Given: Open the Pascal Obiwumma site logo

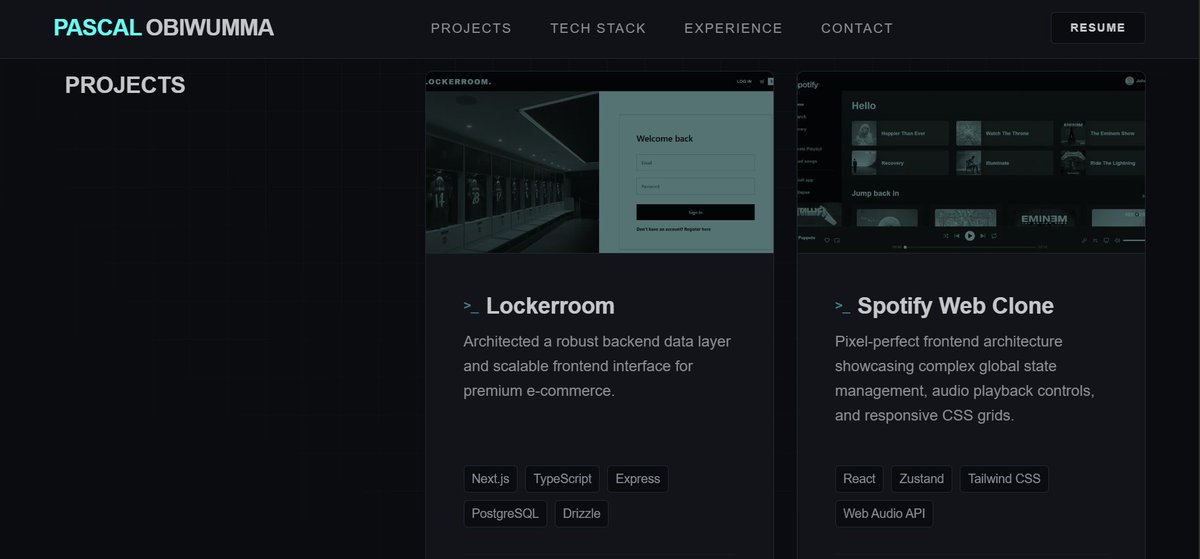Looking at the screenshot, I should click(x=164, y=28).
